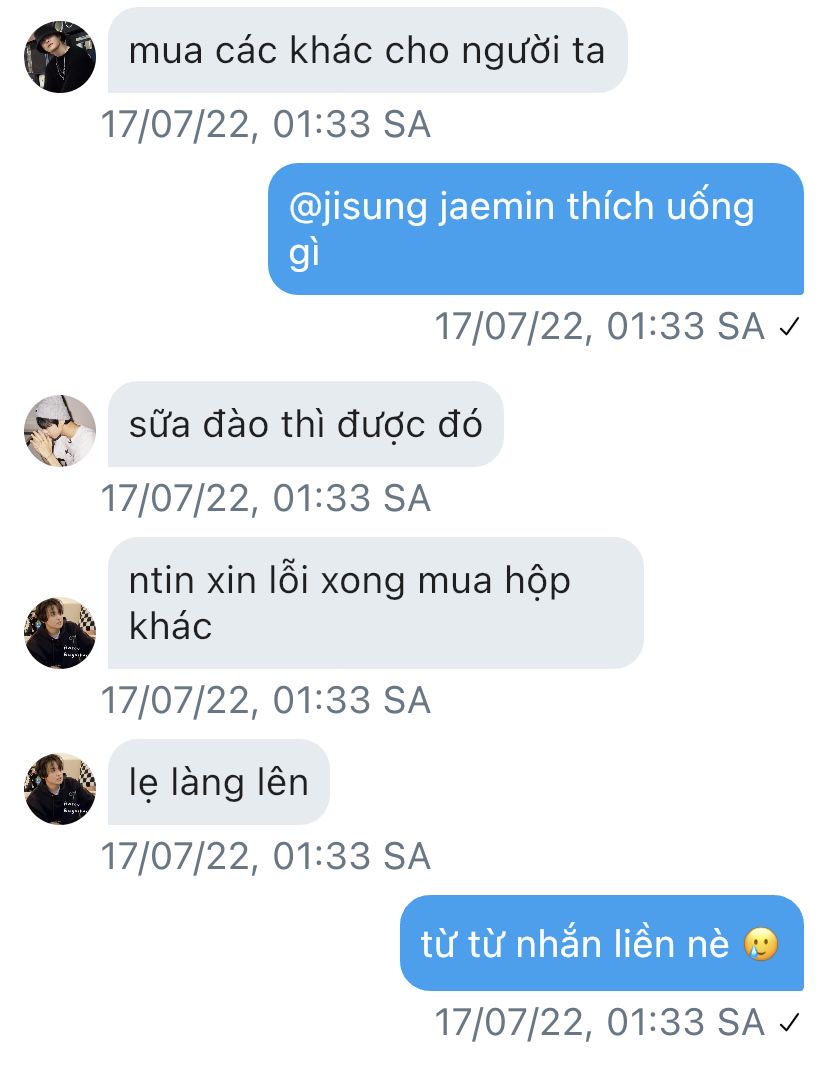Select 'ntin xin lỗi xong mua hộp khác' bubble
The image size is (828, 1074).
[375, 603]
